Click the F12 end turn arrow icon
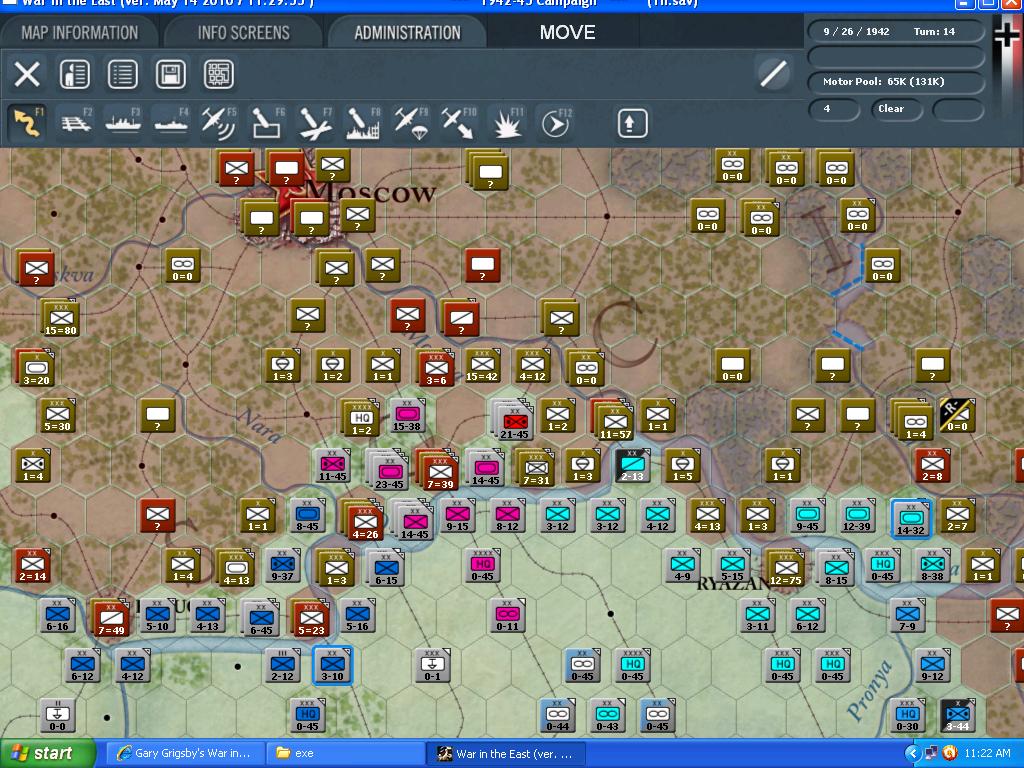This screenshot has width=1024, height=768. point(555,123)
